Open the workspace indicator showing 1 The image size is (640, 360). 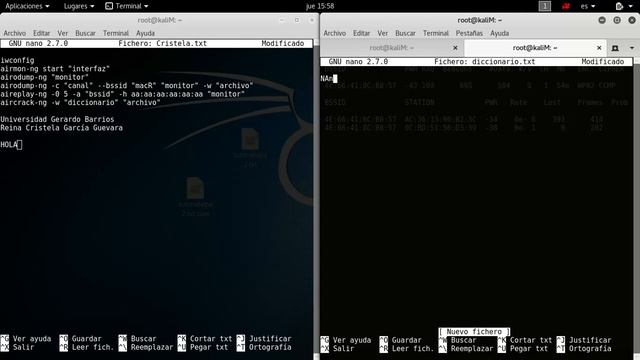pos(544,6)
